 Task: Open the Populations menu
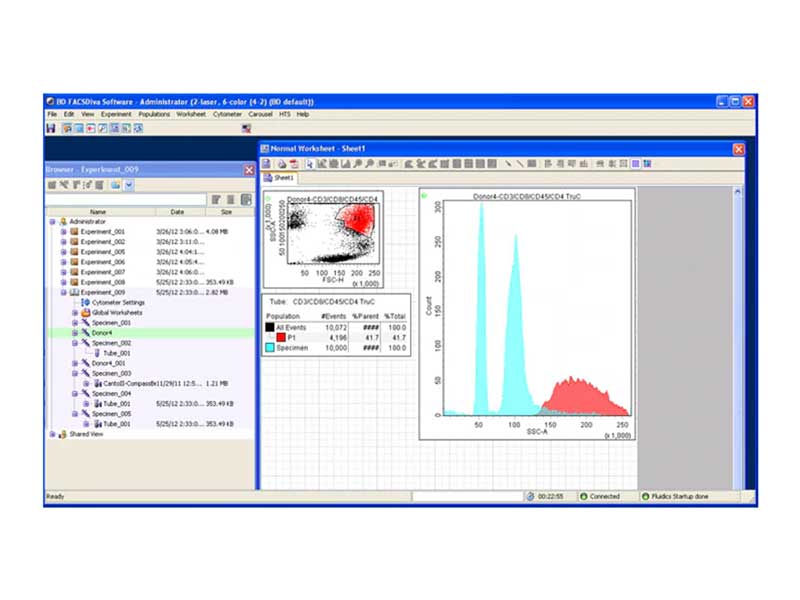pos(154,115)
